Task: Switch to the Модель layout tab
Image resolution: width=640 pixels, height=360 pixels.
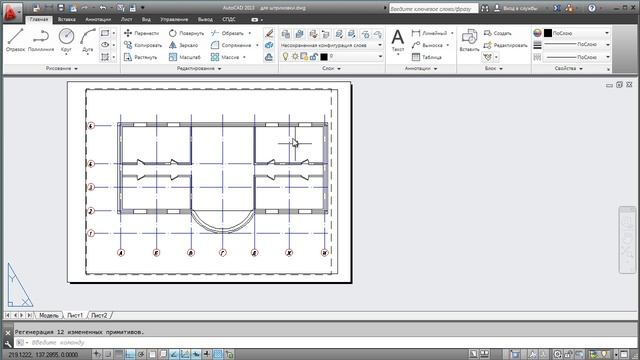Action: [49, 316]
